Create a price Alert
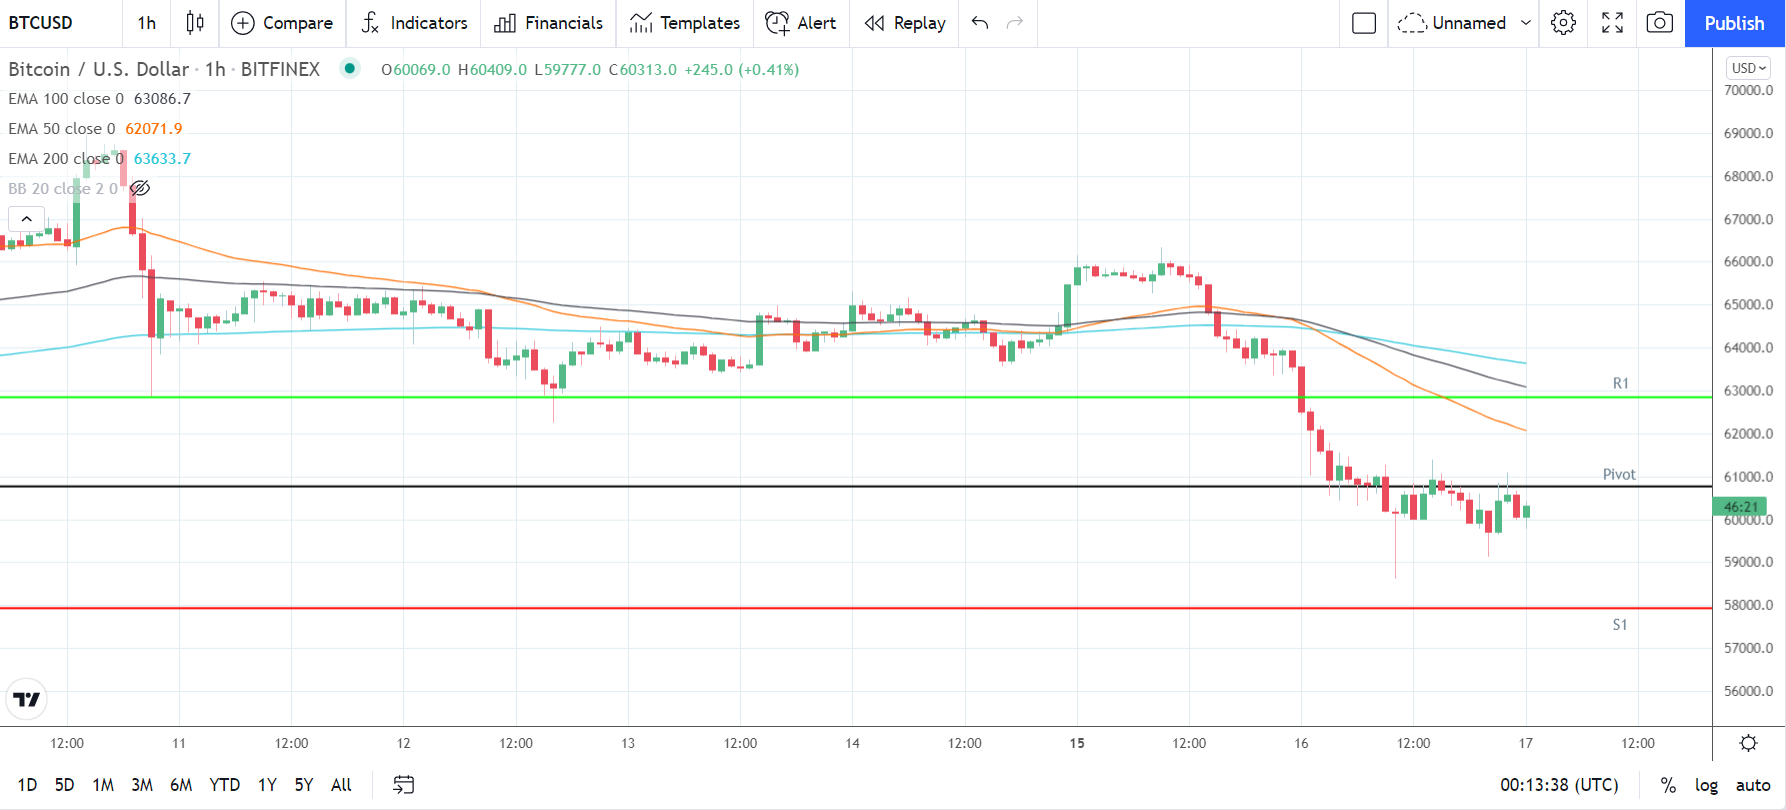This screenshot has width=1786, height=810. (801, 23)
